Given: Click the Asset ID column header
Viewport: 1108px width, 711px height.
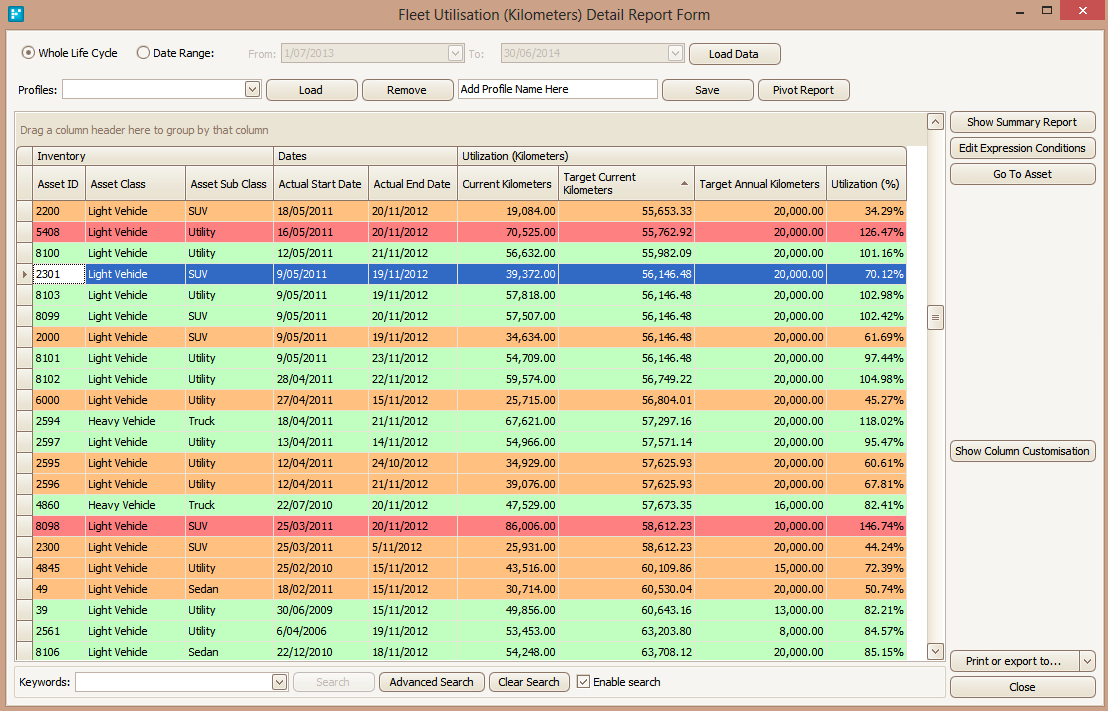Looking at the screenshot, I should 59,184.
